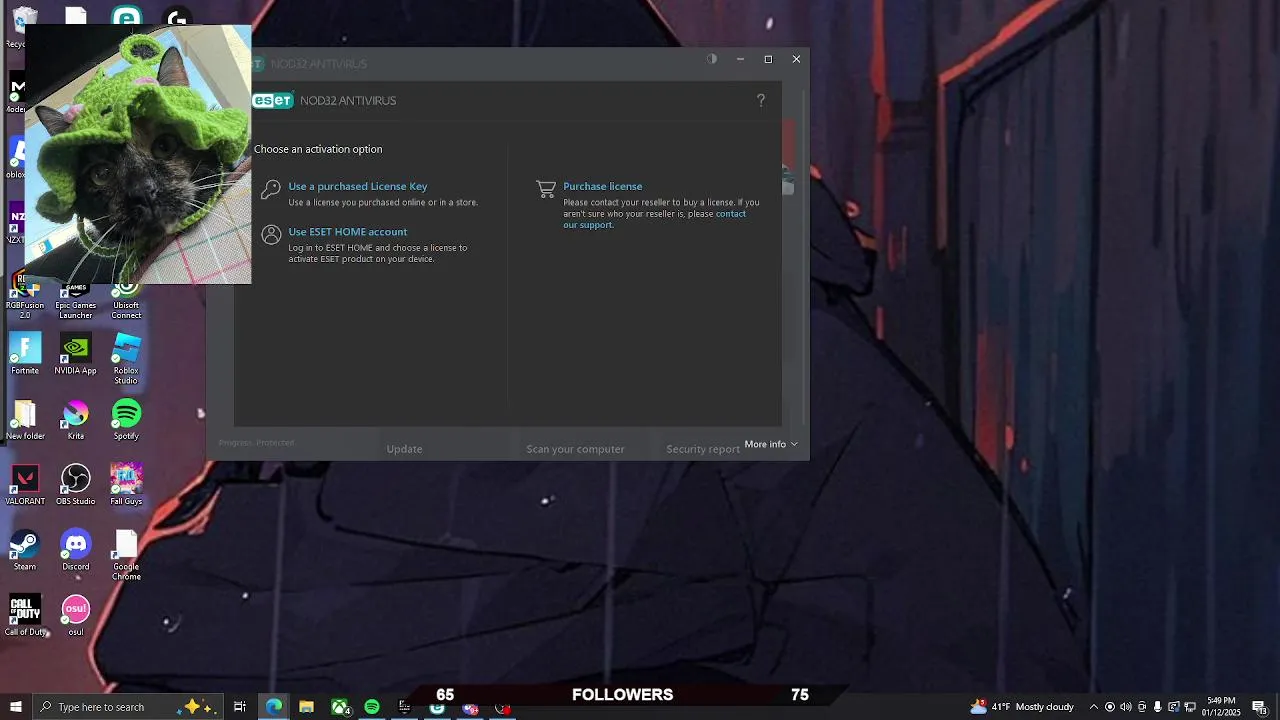Open Epic Games Launcher desktop shortcut
1280x720 pixels.
[x=75, y=302]
